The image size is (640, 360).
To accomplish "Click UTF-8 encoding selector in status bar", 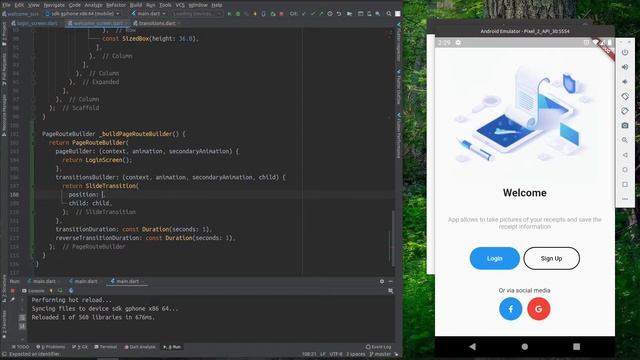I will [x=336, y=354].
